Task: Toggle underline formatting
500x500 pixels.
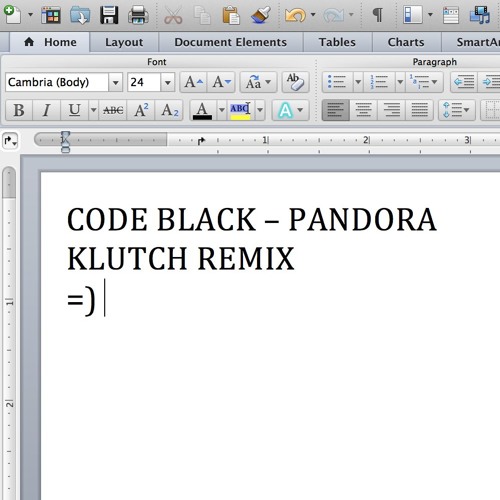Action: (74, 110)
